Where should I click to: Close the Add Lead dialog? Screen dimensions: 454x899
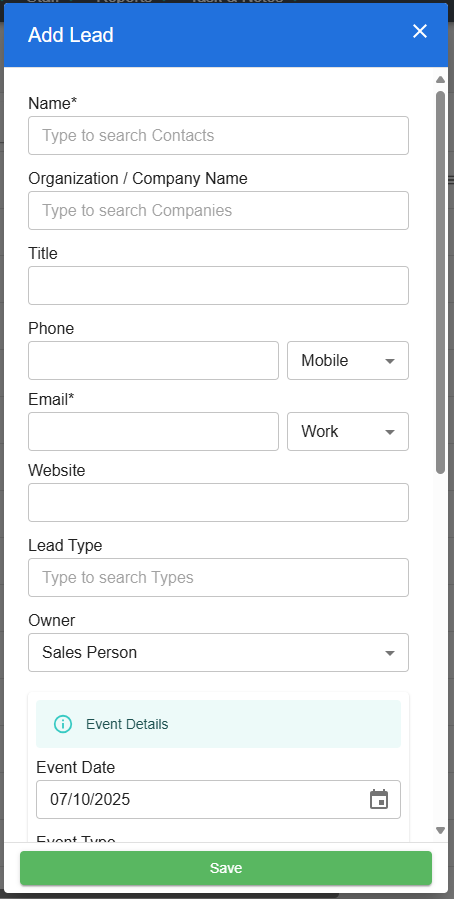coord(420,32)
